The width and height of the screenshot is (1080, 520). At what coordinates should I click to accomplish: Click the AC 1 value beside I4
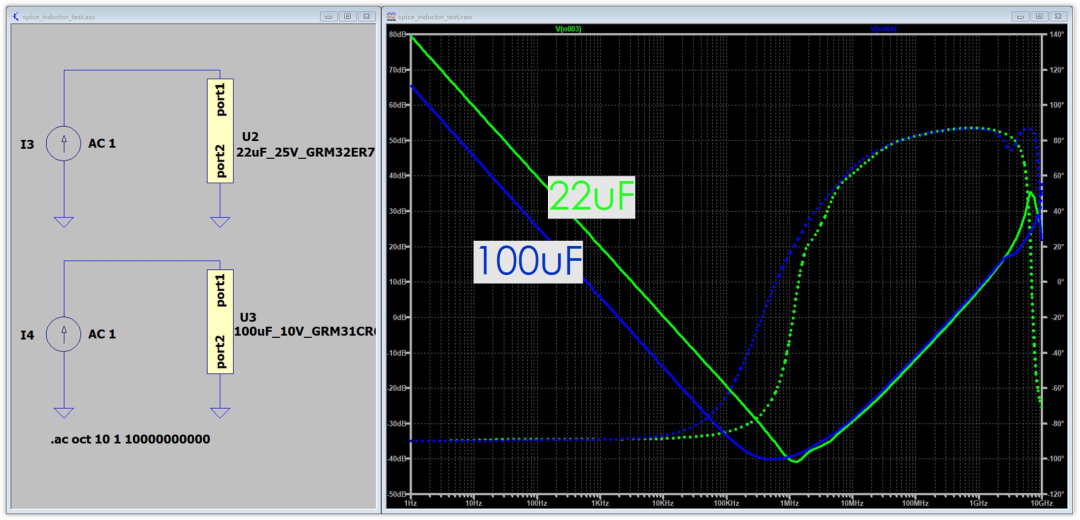pyautogui.click(x=102, y=334)
